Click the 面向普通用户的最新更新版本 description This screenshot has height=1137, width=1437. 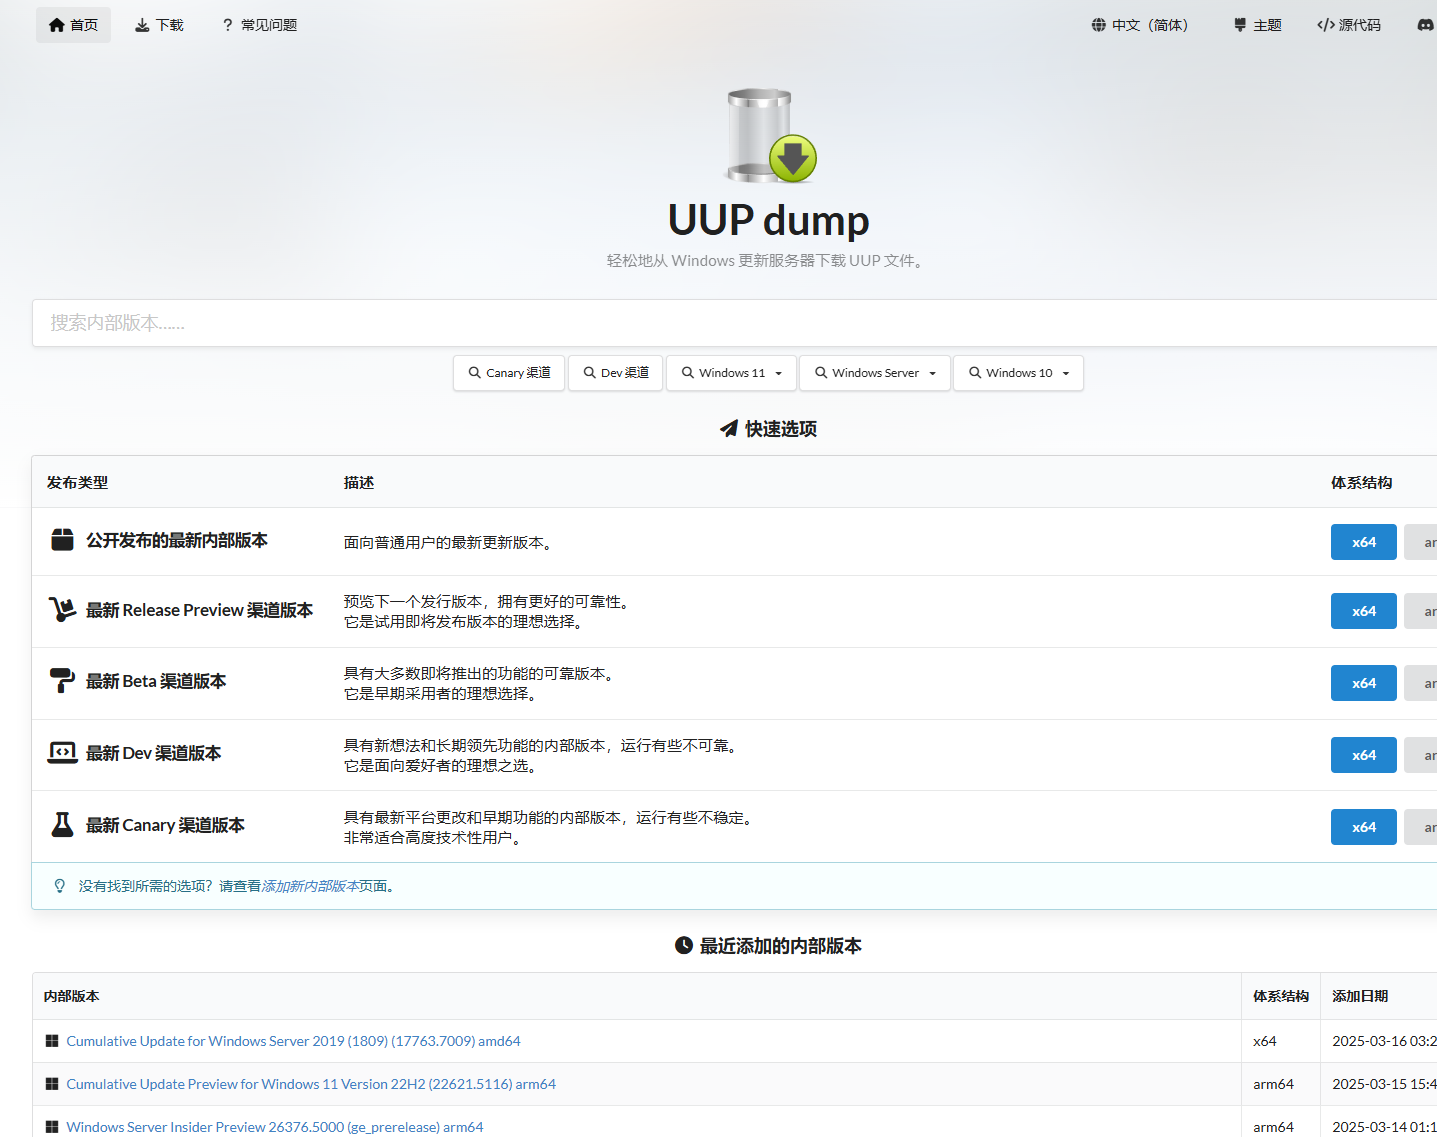point(449,542)
